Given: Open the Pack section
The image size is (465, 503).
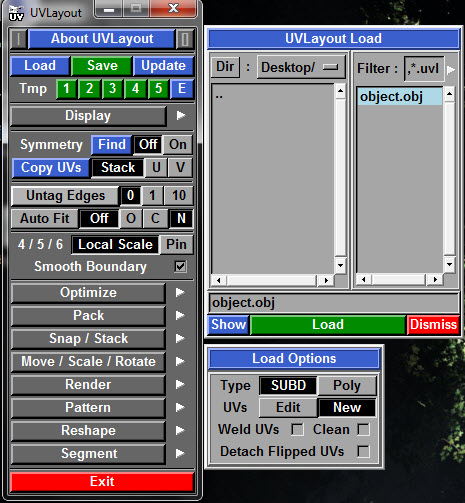Looking at the screenshot, I should (88, 316).
